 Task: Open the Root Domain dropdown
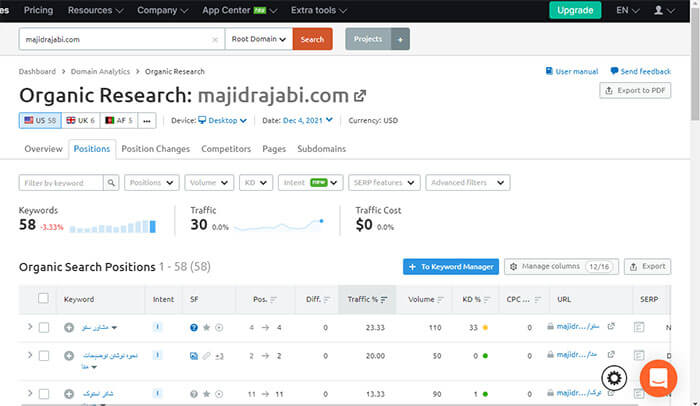pyautogui.click(x=259, y=39)
